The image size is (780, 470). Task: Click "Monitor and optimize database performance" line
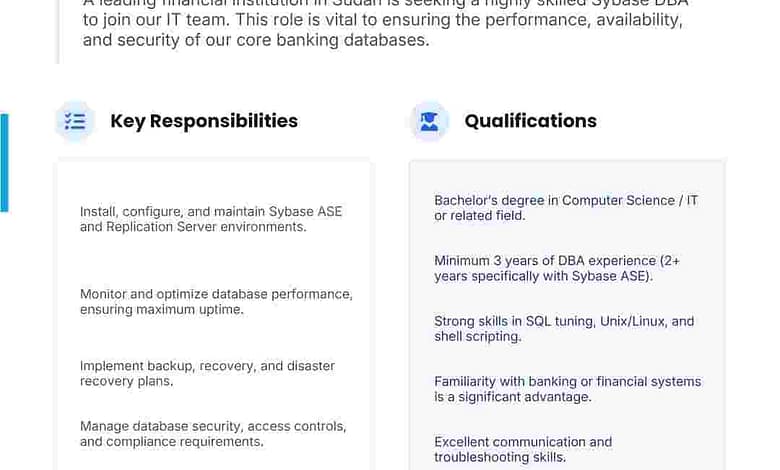point(216,294)
